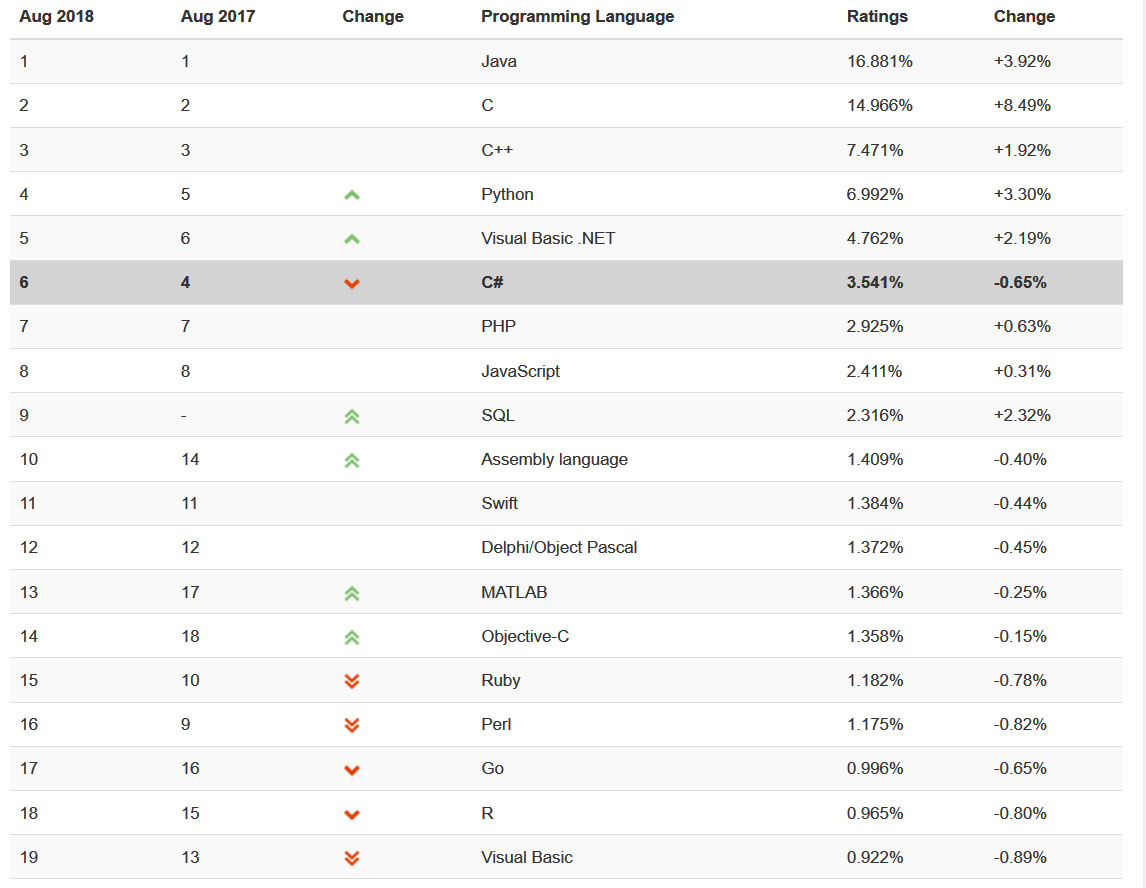
Task: Select the Java language name
Action: tap(499, 61)
